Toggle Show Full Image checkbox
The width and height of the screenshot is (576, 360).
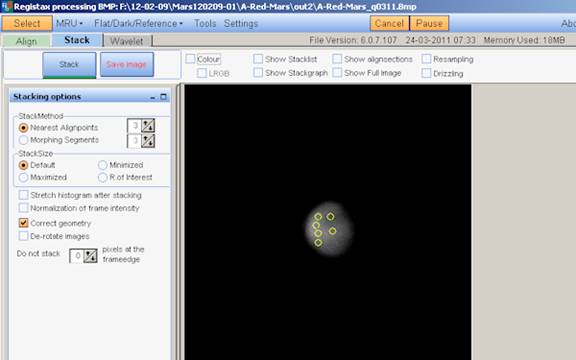coord(337,73)
